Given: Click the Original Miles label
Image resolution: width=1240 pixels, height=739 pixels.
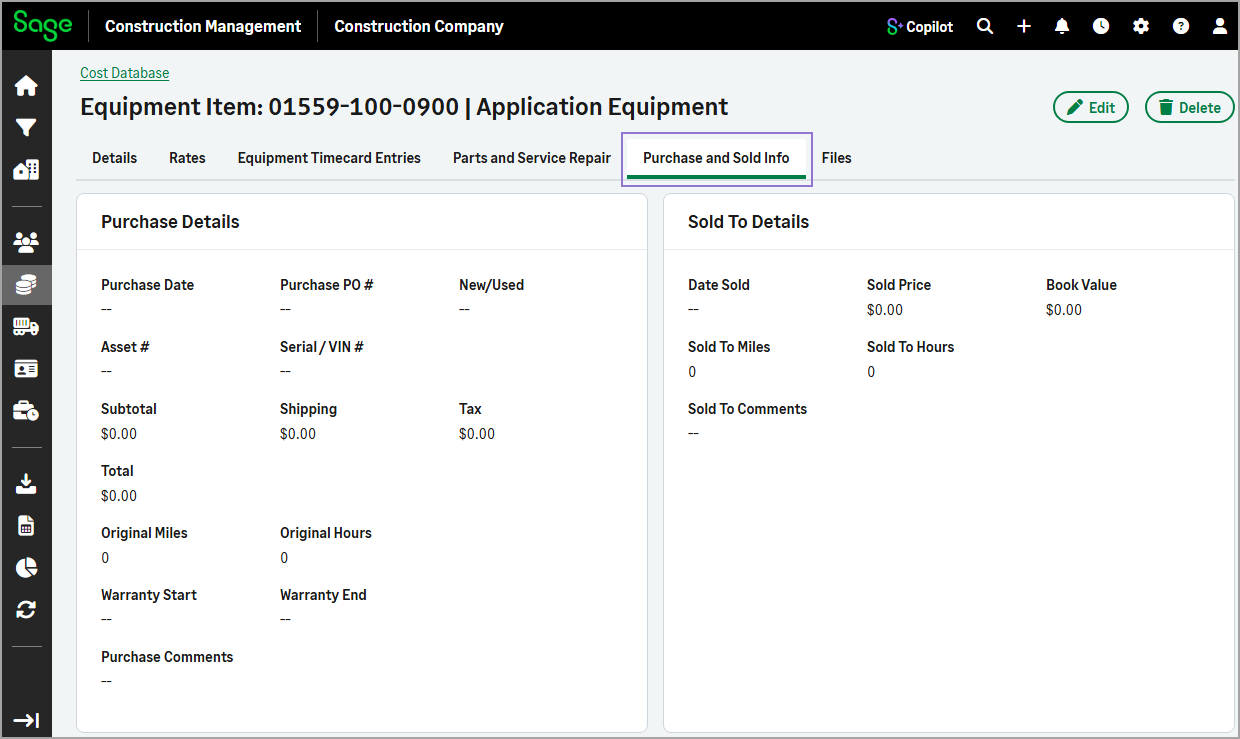Looking at the screenshot, I should point(144,533).
